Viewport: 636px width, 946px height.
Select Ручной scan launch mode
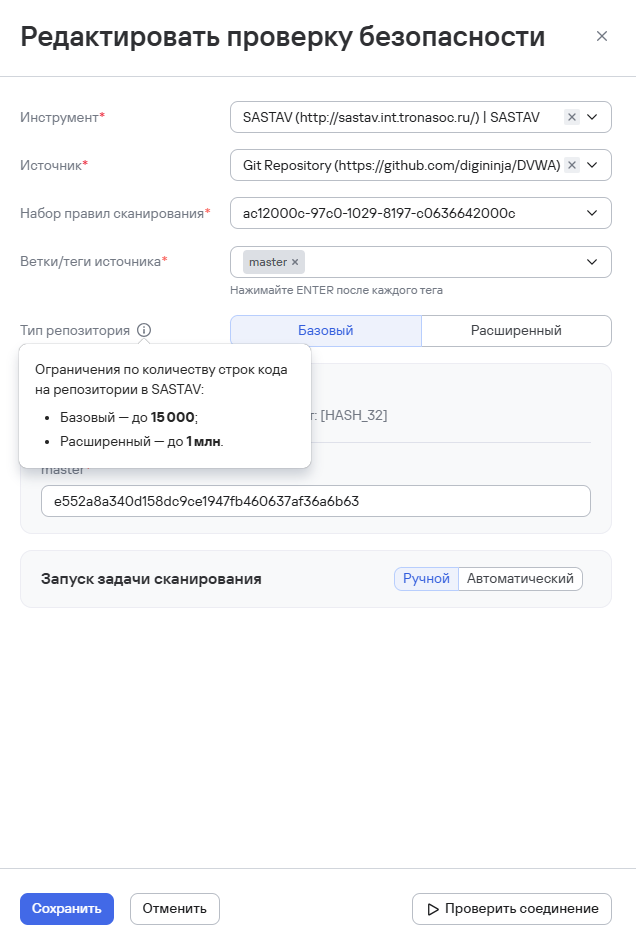tap(425, 578)
